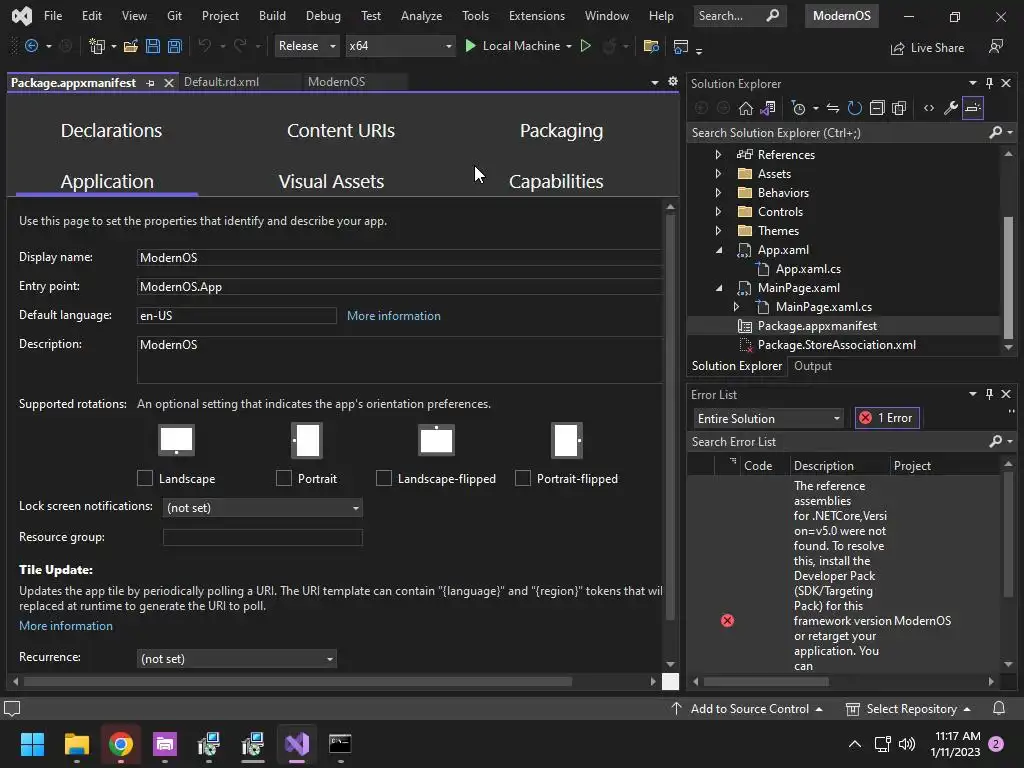Open Lock screen notifications dropdown
Image resolution: width=1024 pixels, height=768 pixels.
(x=263, y=507)
